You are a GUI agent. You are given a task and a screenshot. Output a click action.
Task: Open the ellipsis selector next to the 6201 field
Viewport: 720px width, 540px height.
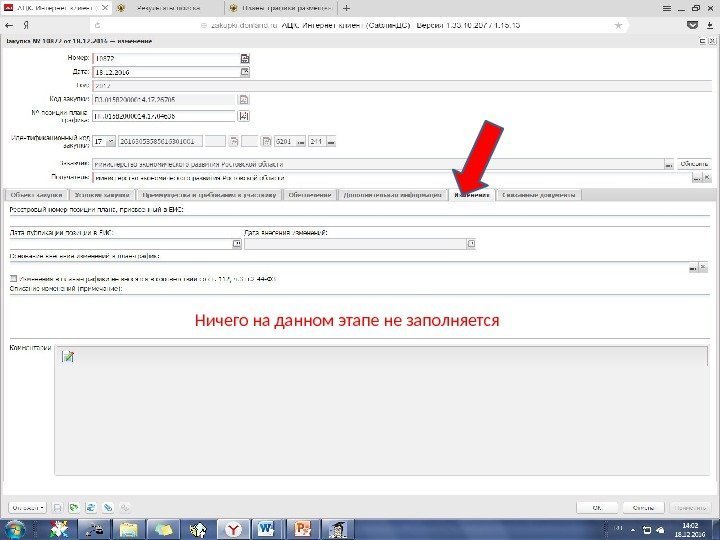click(x=301, y=142)
